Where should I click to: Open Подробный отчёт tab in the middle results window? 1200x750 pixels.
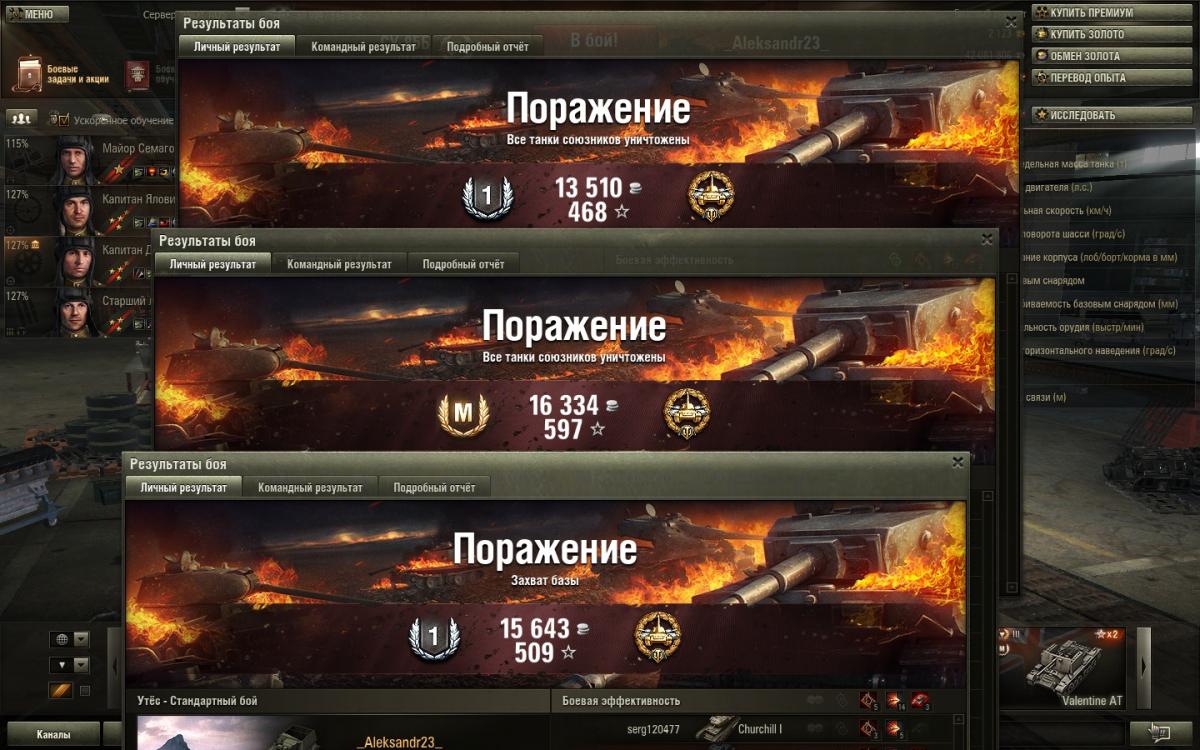tap(464, 264)
